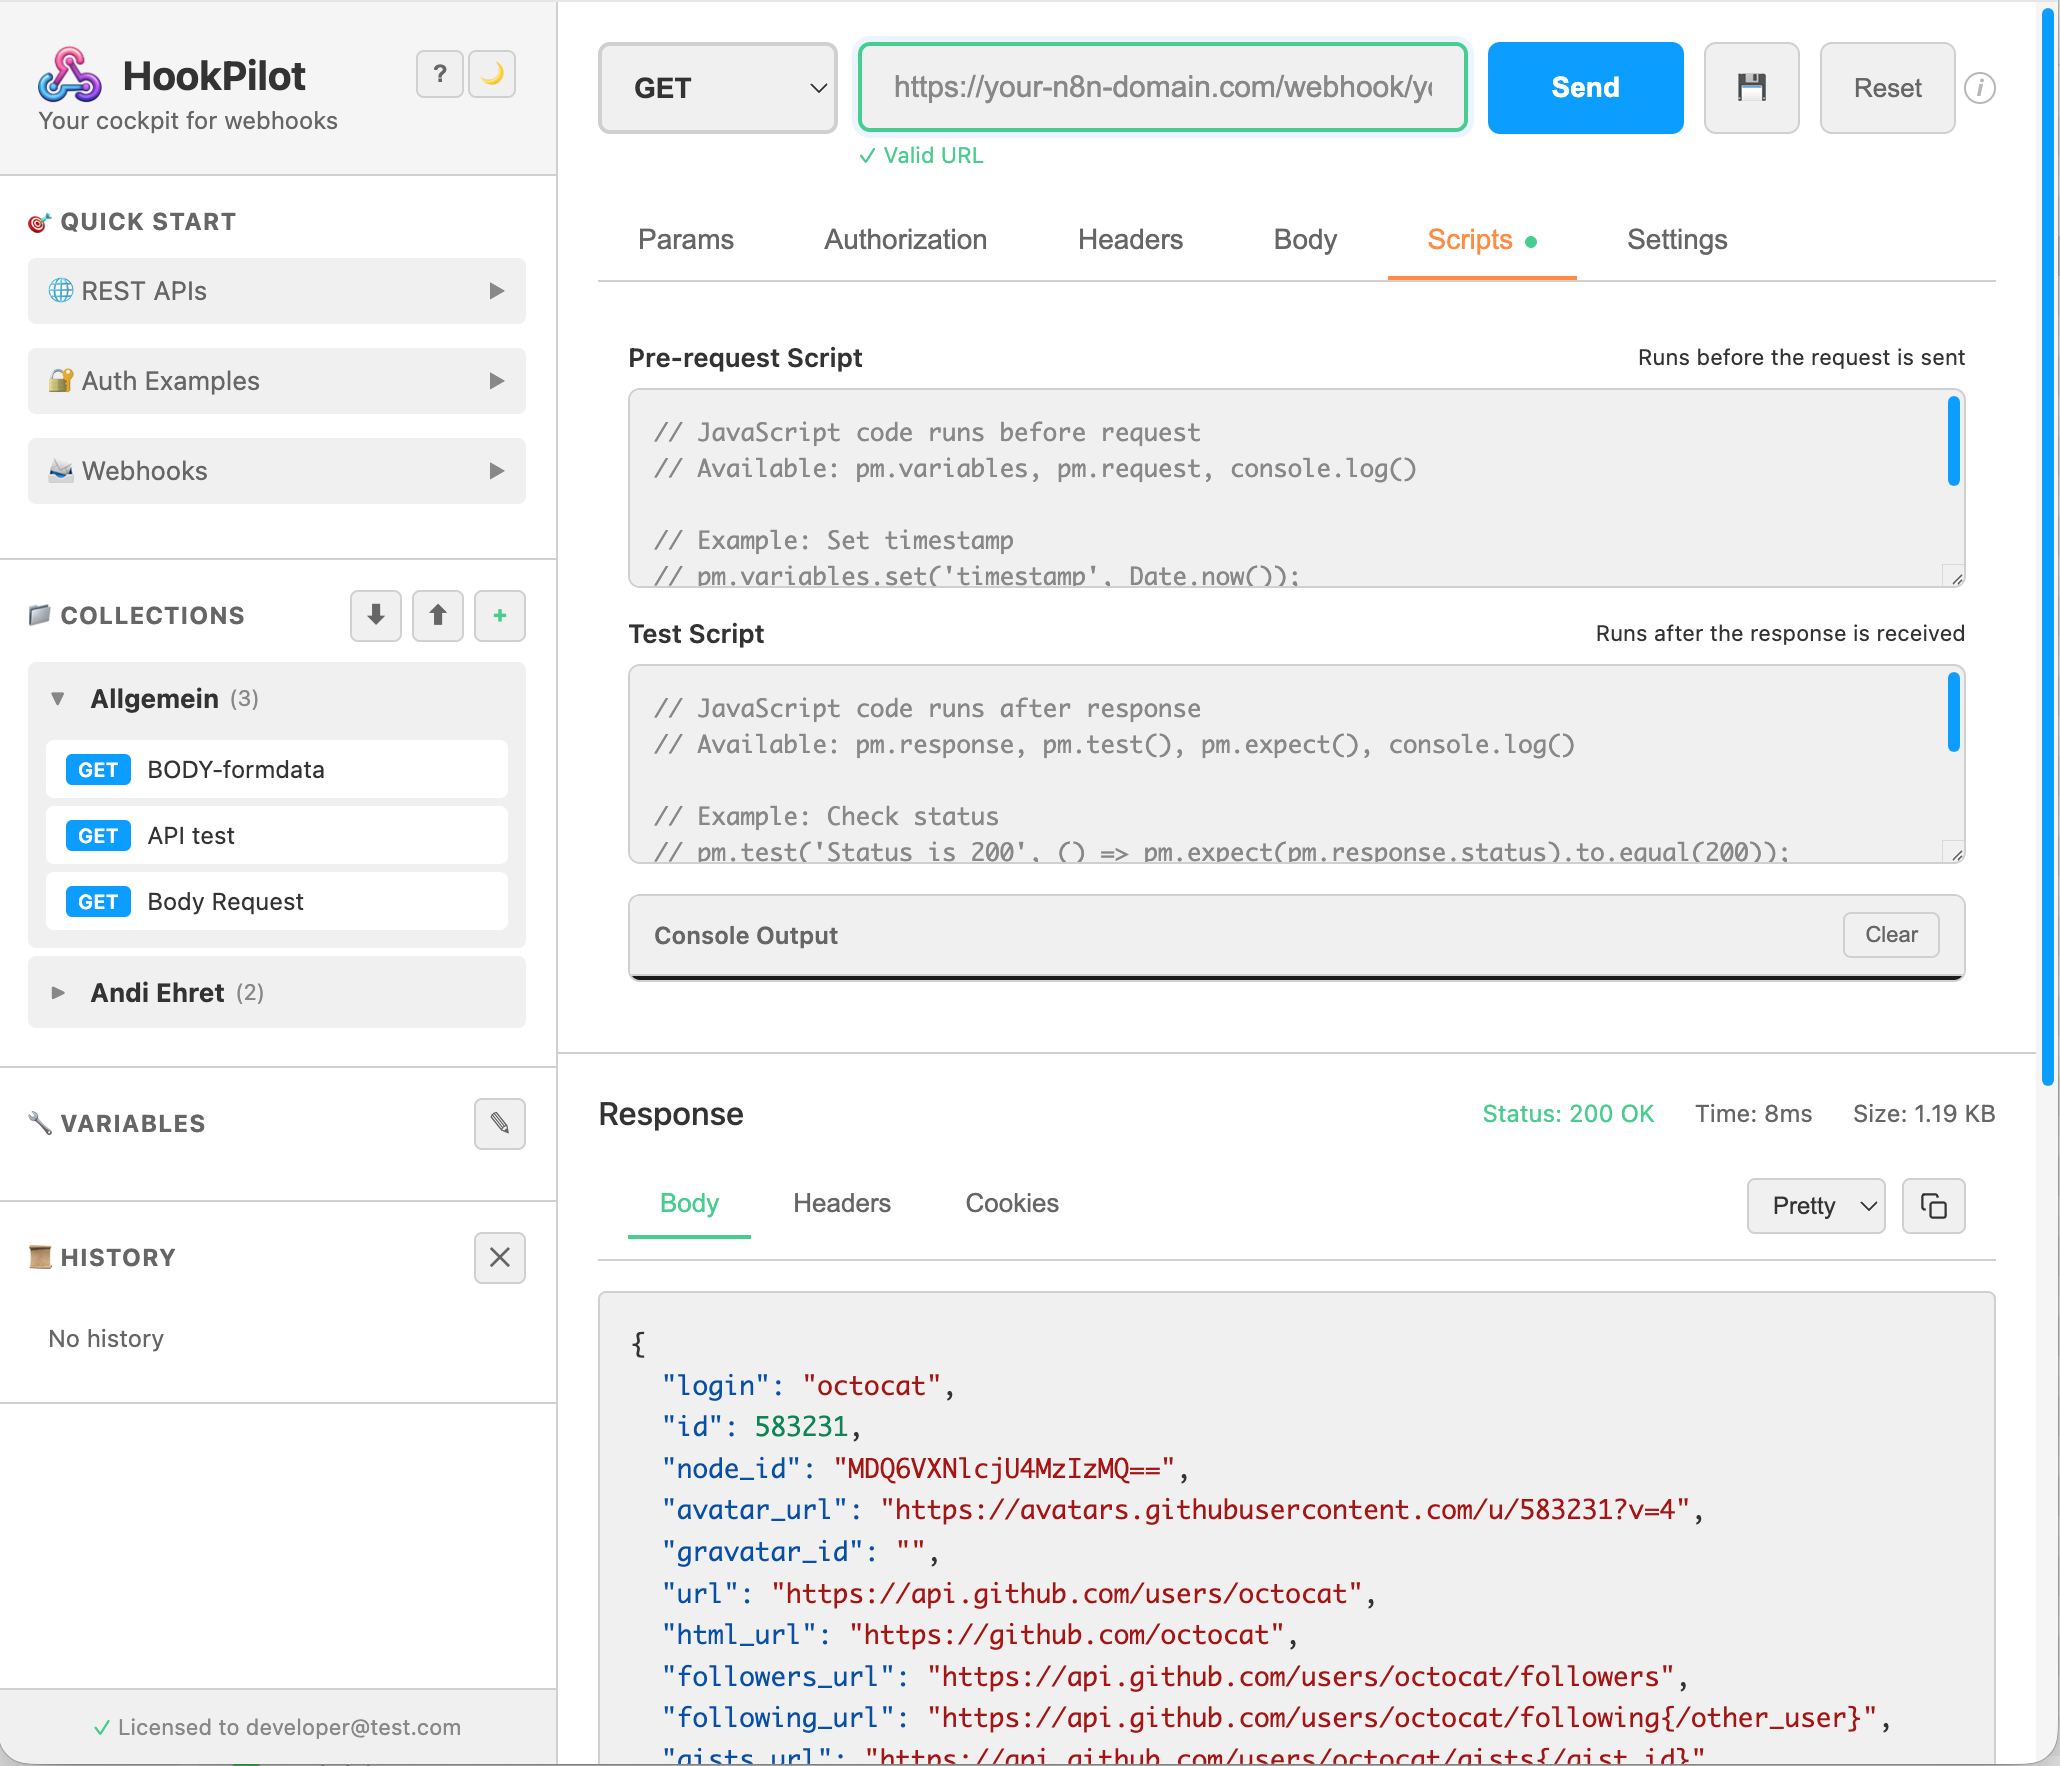Viewport: 2060px width, 1766px height.
Task: Expand the REST APIs quick start section
Action: (x=277, y=291)
